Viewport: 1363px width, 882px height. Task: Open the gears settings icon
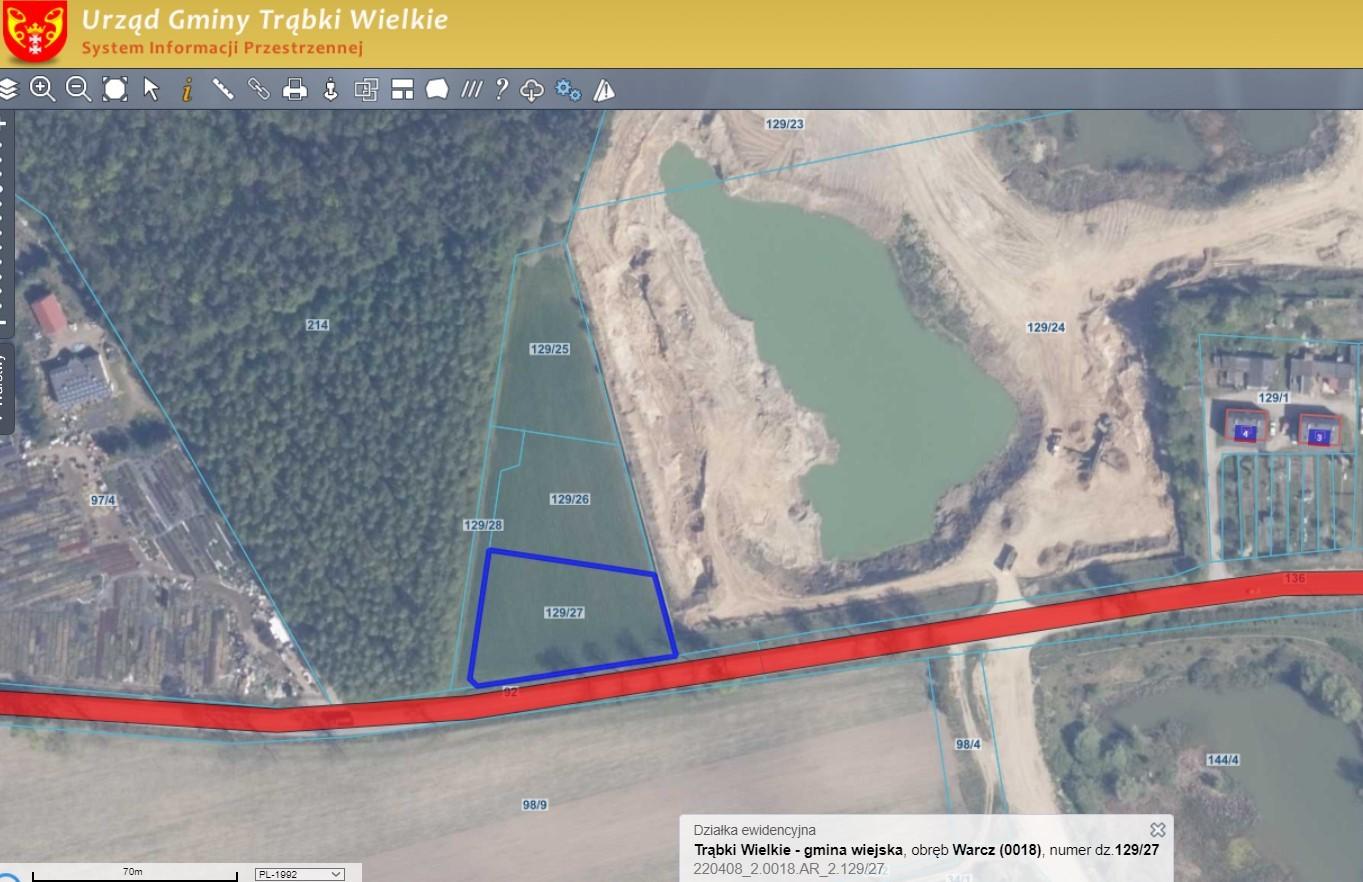568,89
